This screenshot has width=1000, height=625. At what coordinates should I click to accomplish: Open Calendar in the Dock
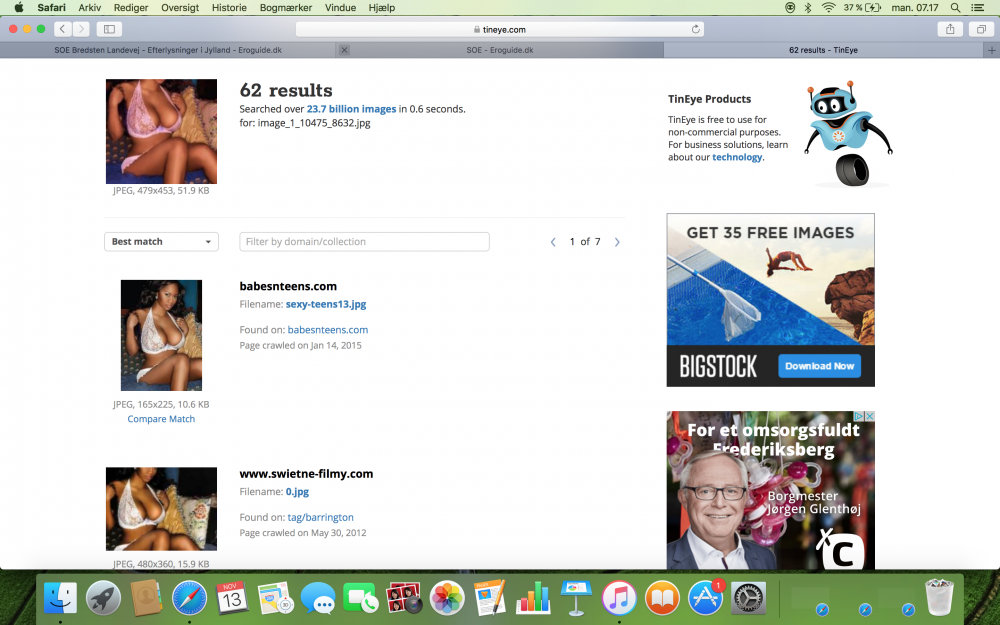click(232, 598)
